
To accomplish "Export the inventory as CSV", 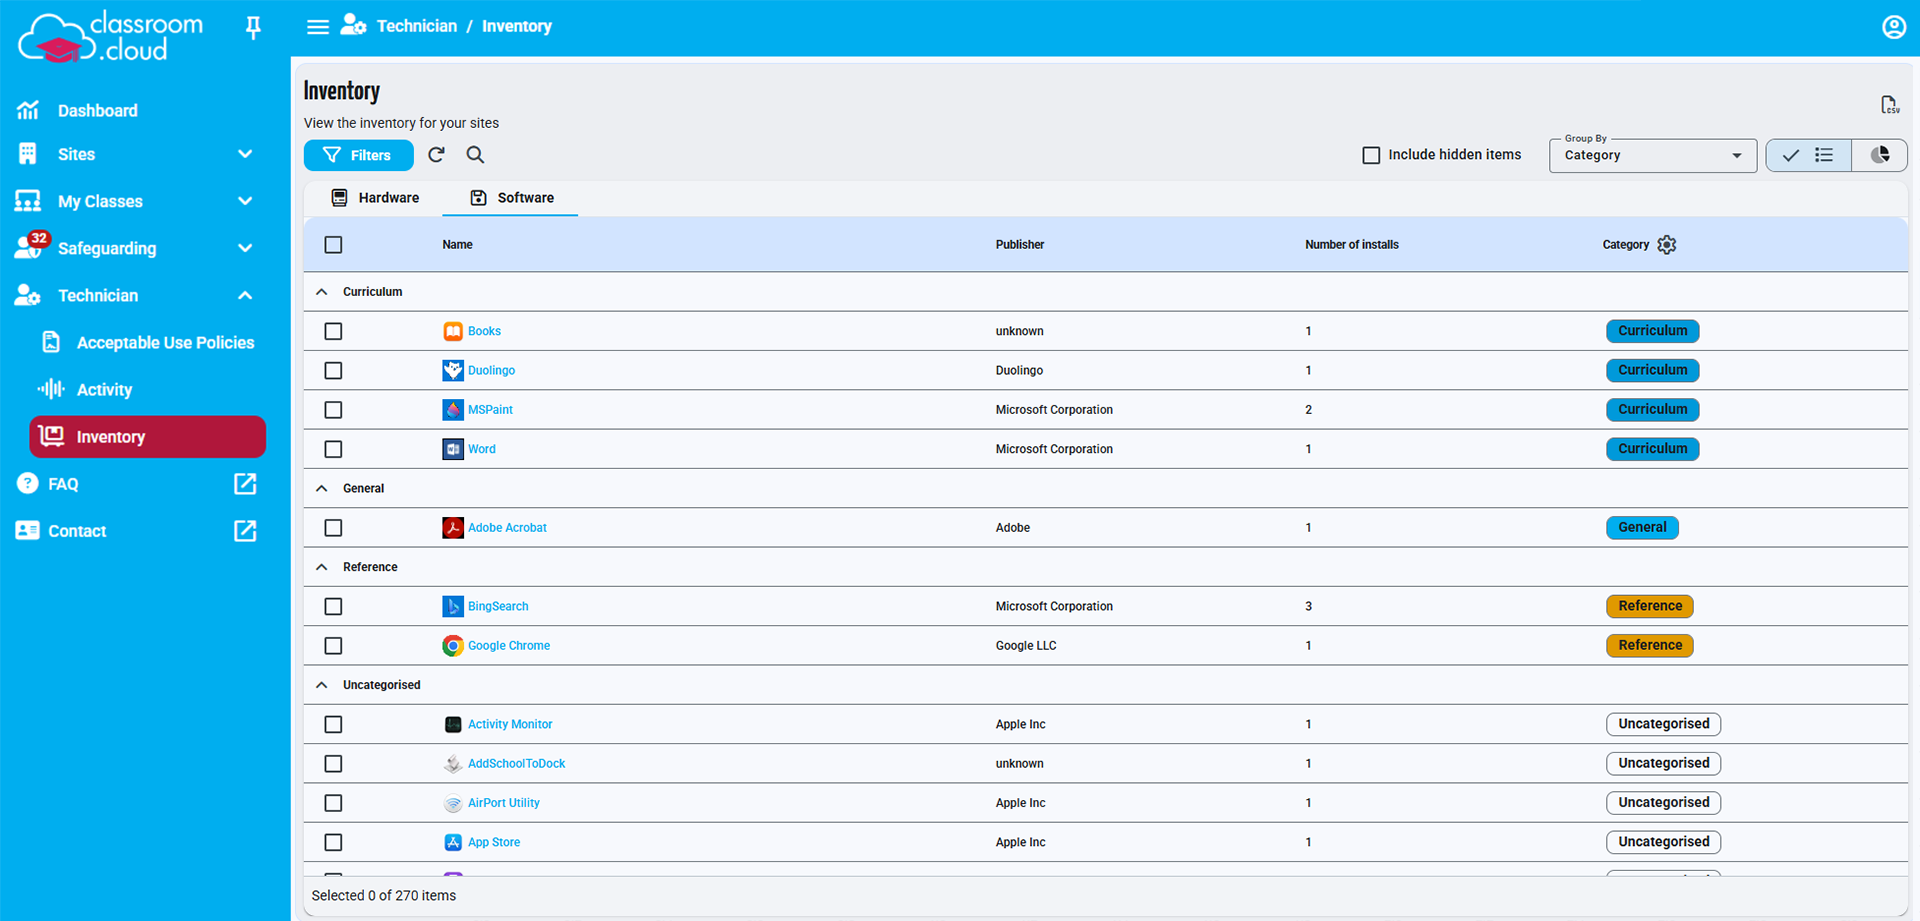I will tap(1890, 104).
